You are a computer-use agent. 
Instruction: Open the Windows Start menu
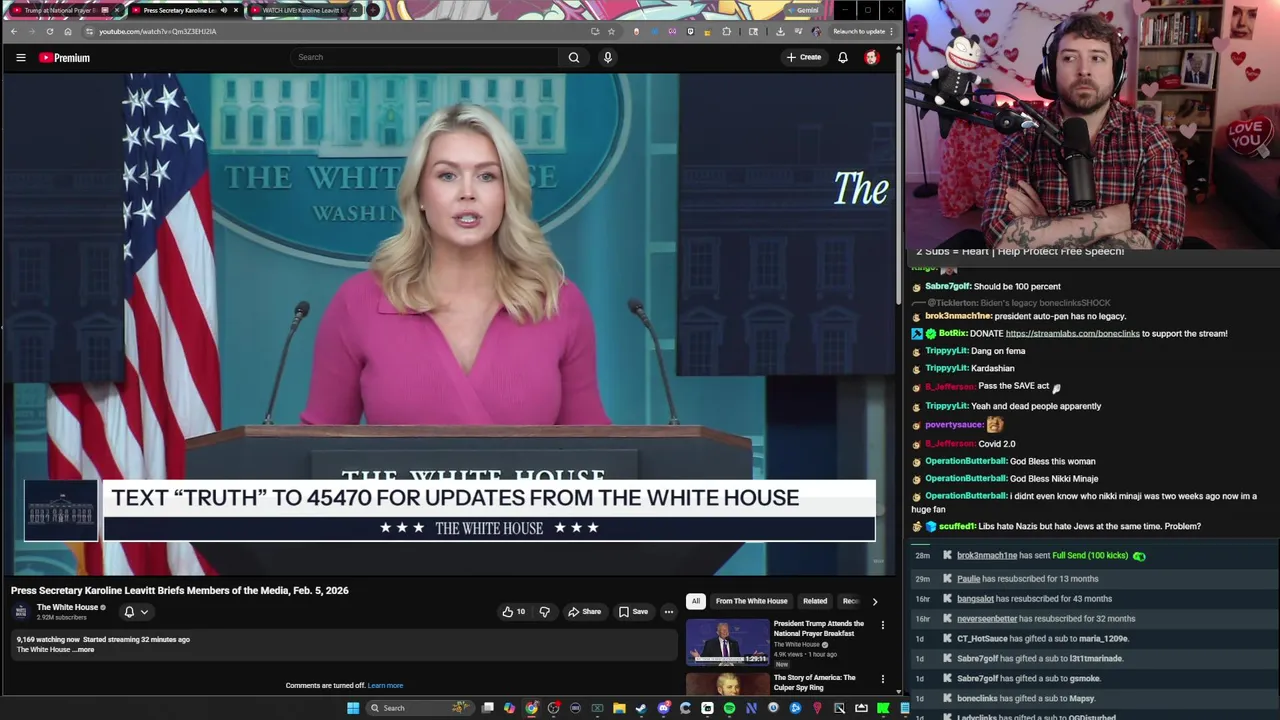click(352, 708)
